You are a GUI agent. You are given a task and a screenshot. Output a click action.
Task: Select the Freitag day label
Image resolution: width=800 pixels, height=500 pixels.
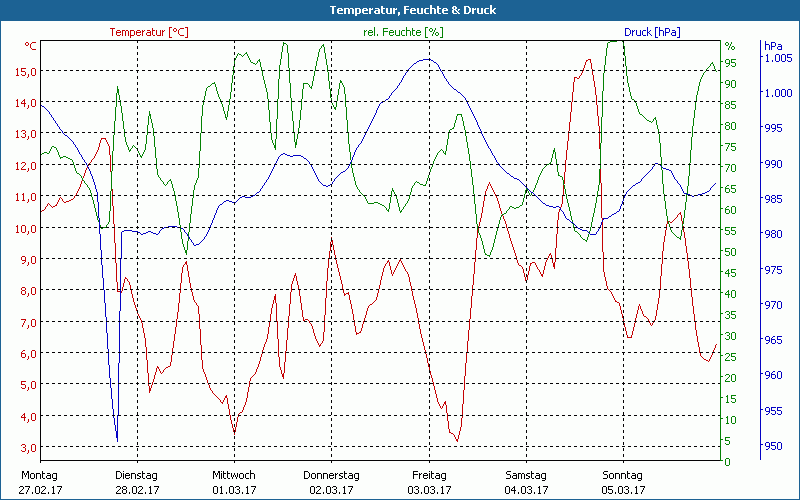(x=429, y=475)
